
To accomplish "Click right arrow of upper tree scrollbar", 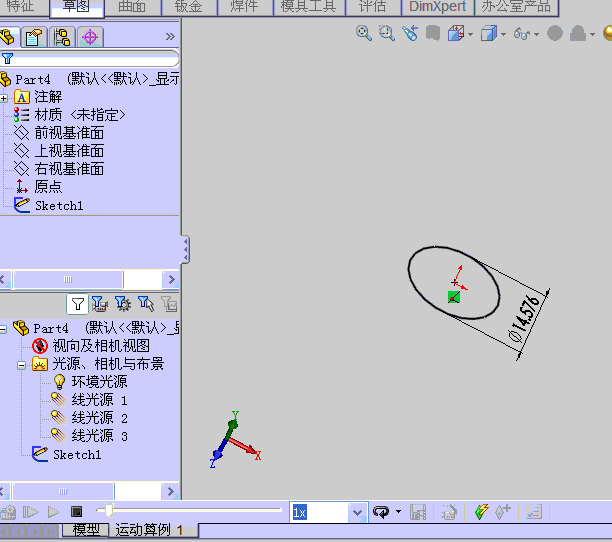I will click(x=171, y=279).
